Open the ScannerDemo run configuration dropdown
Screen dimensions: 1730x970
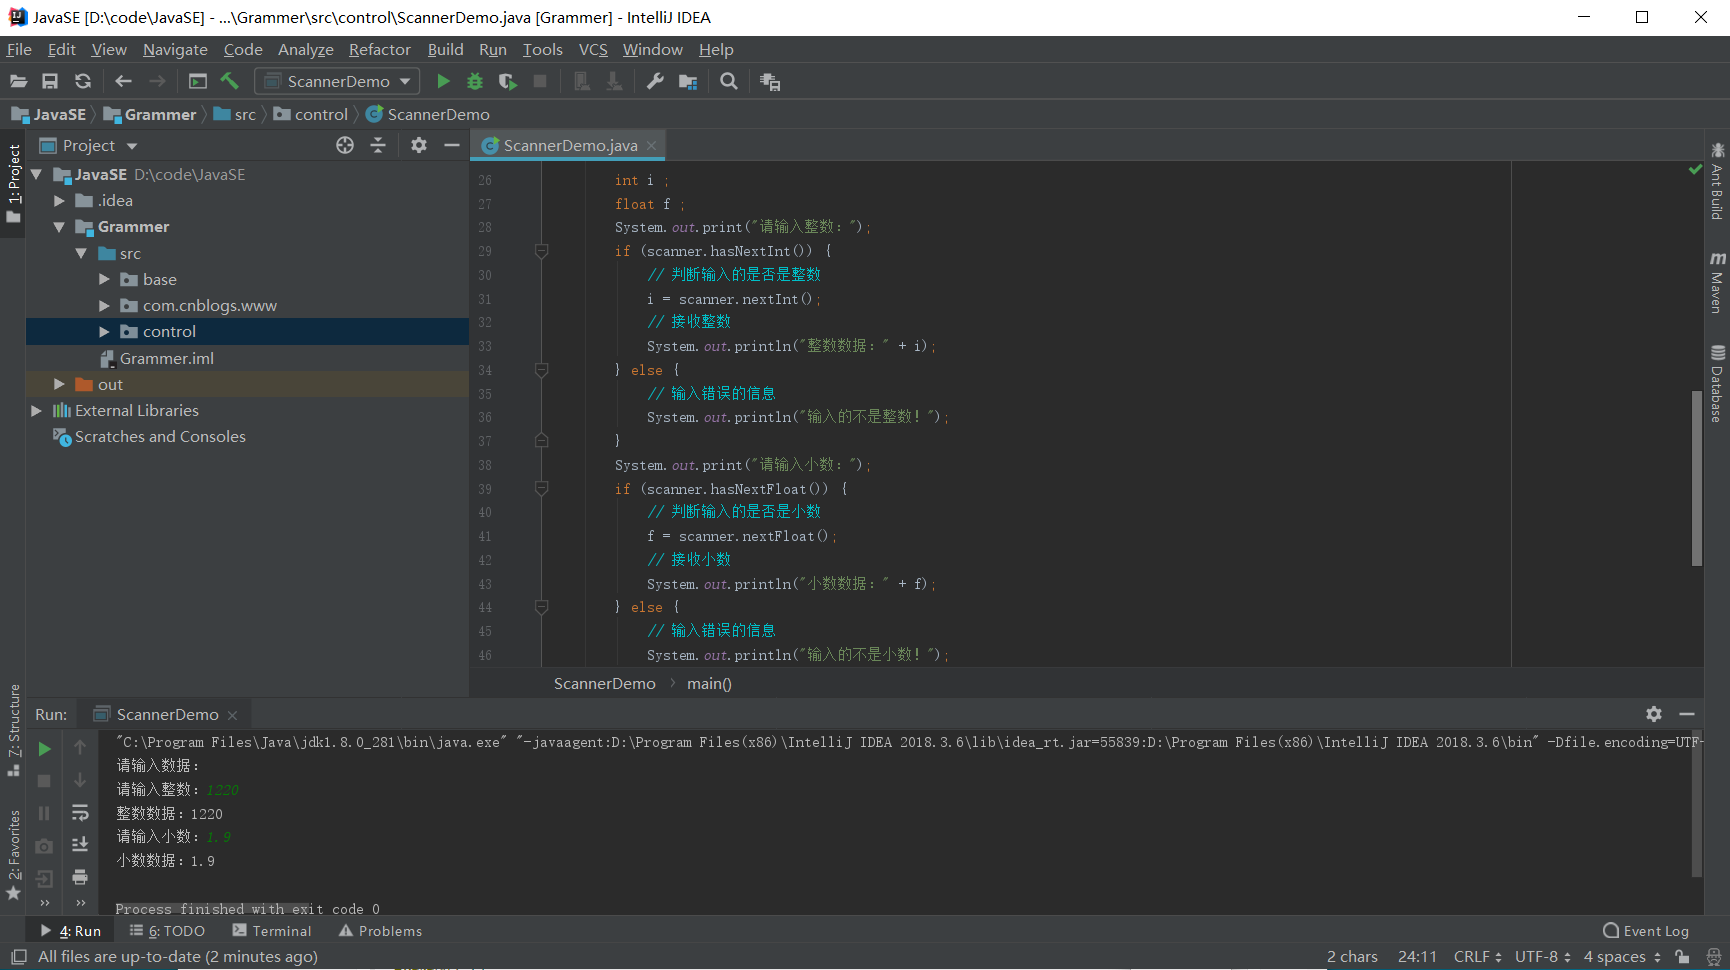click(x=337, y=81)
